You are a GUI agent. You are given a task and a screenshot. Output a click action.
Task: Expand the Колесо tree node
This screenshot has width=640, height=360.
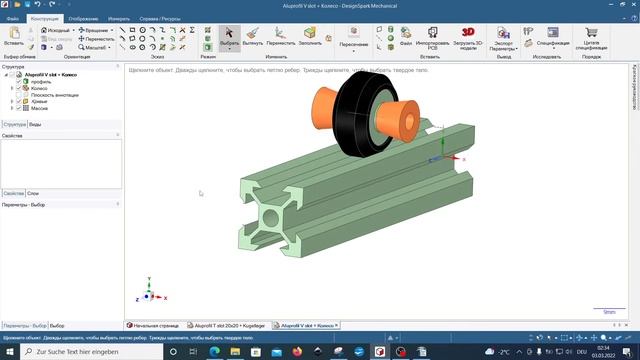pyautogui.click(x=12, y=88)
